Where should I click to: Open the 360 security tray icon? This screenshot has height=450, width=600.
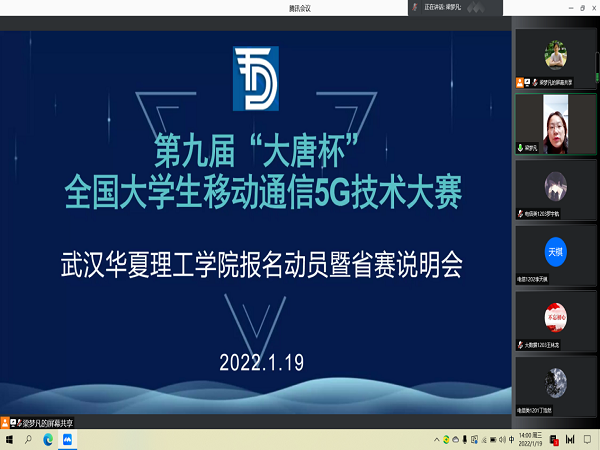[446, 440]
